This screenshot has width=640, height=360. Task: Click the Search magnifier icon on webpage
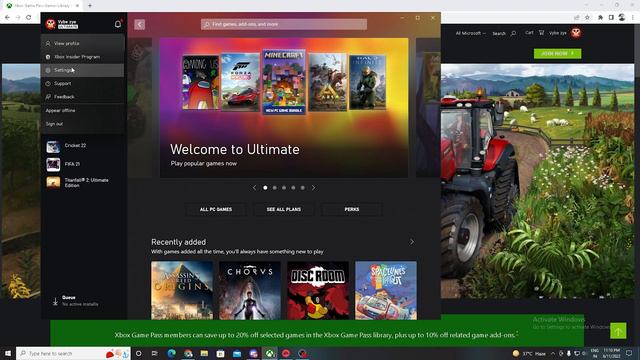coord(513,33)
